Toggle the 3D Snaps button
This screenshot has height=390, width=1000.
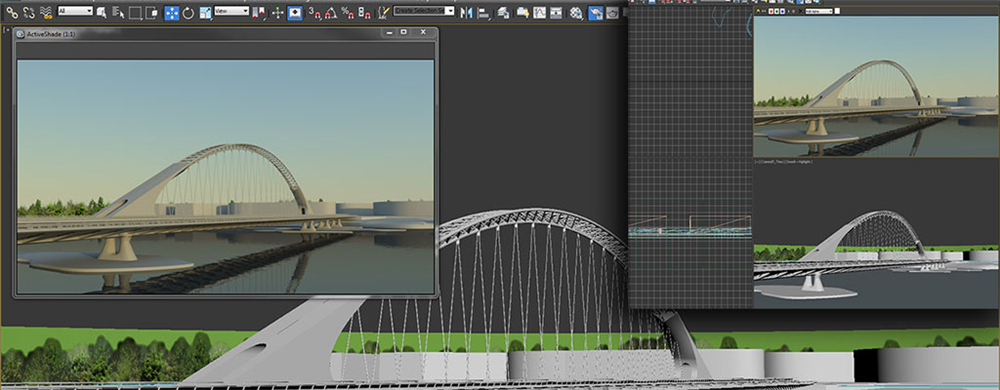click(x=315, y=12)
